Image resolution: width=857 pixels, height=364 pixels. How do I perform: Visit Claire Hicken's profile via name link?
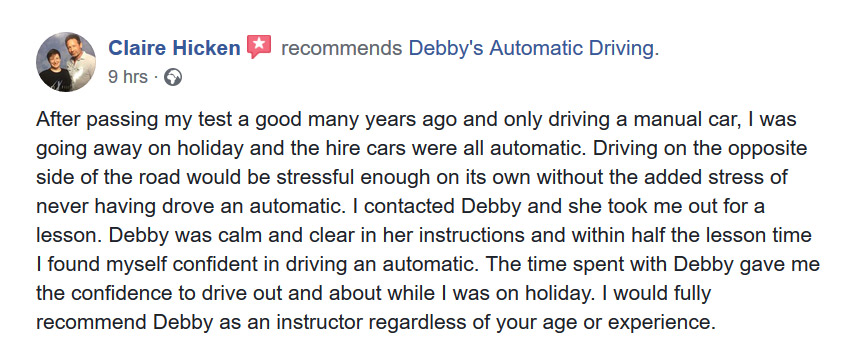pos(174,48)
